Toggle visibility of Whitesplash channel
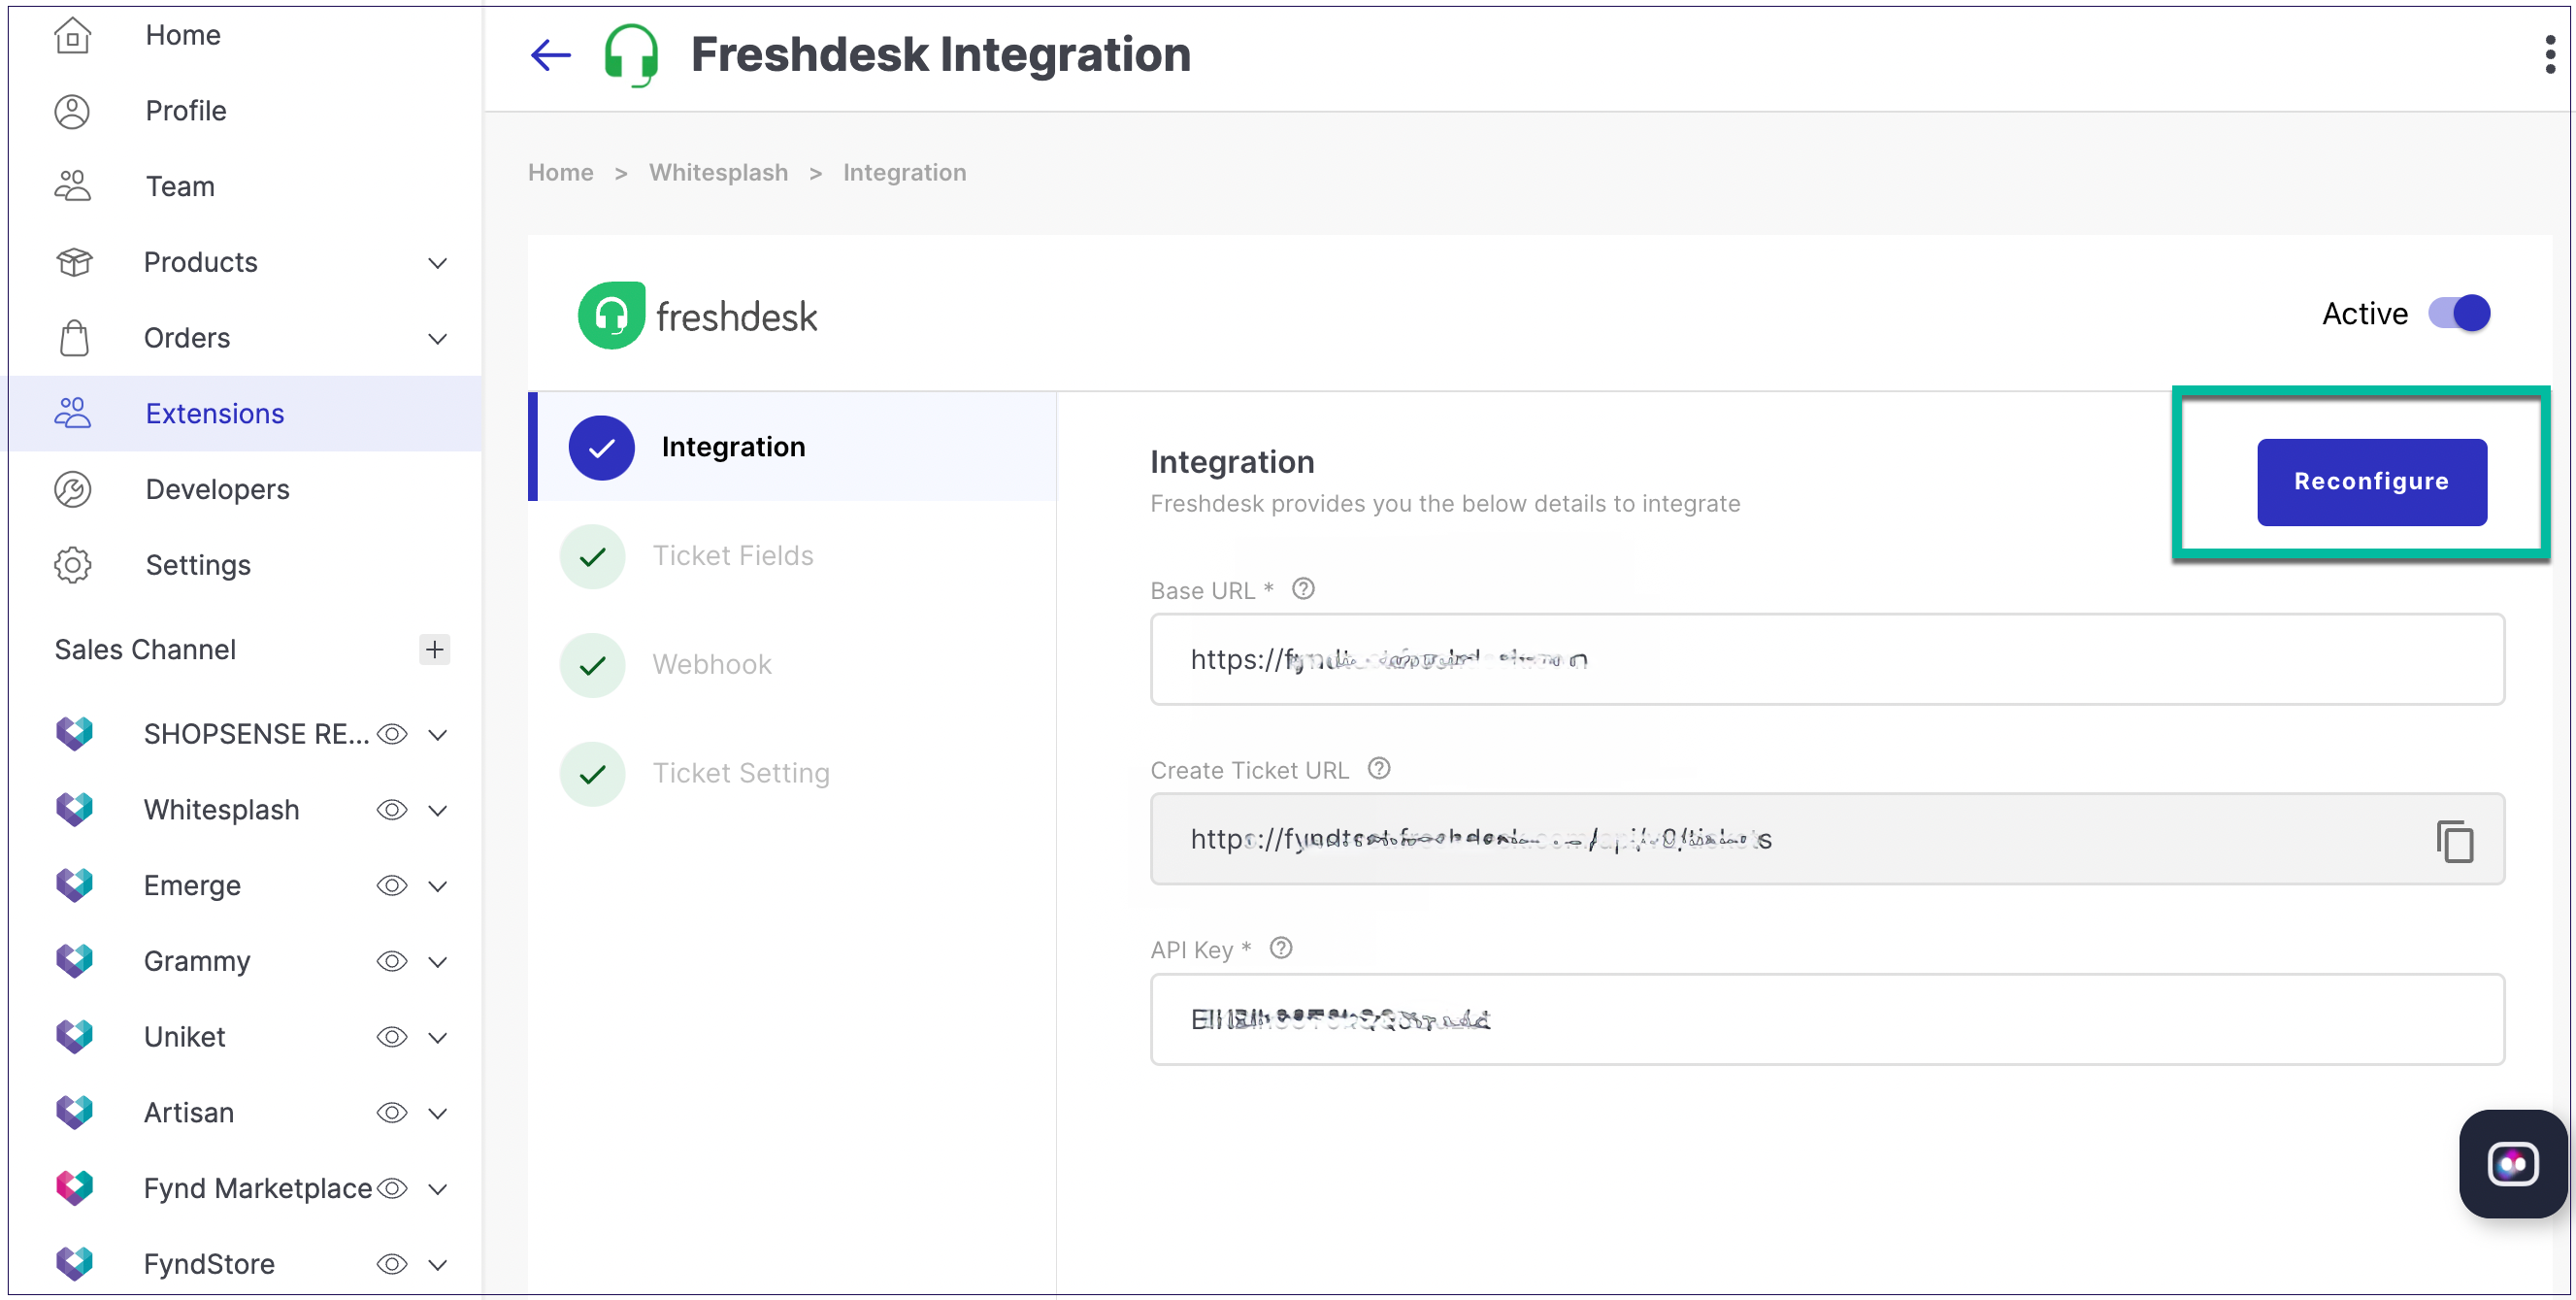The width and height of the screenshot is (2576, 1300). click(392, 810)
